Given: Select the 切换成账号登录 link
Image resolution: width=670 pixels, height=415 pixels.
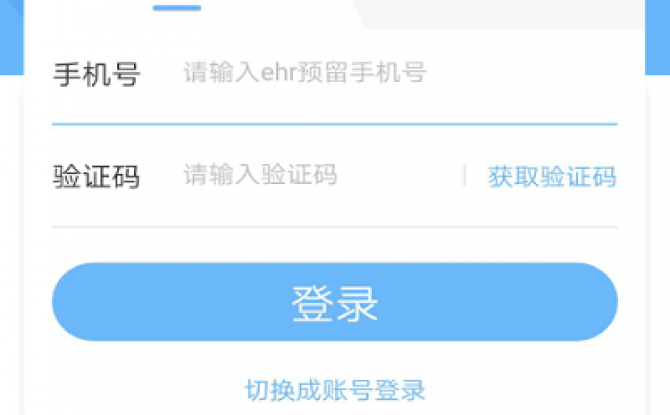Looking at the screenshot, I should tap(335, 390).
